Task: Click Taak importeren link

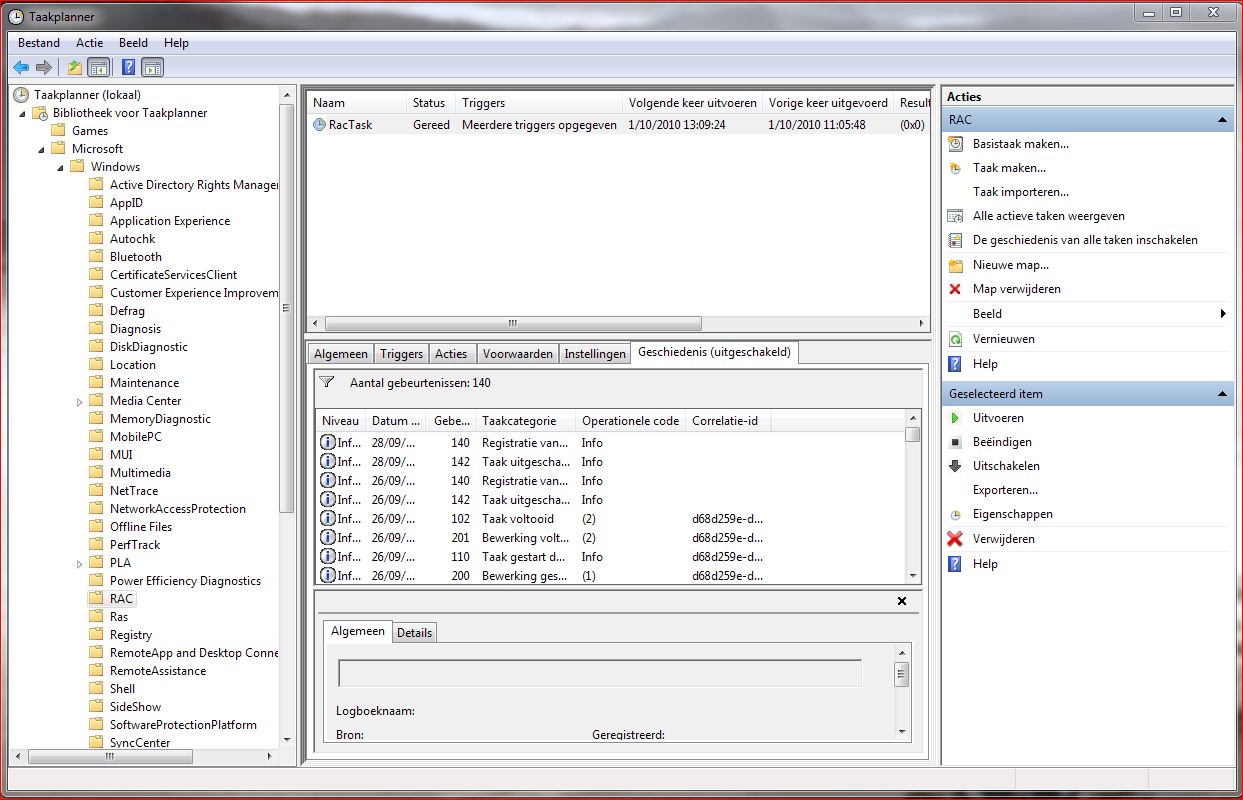Action: [1020, 192]
